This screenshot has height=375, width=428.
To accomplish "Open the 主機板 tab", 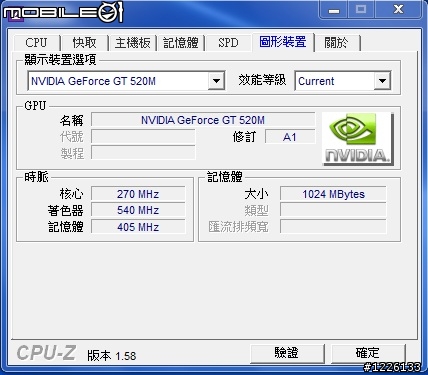I will pos(133,43).
